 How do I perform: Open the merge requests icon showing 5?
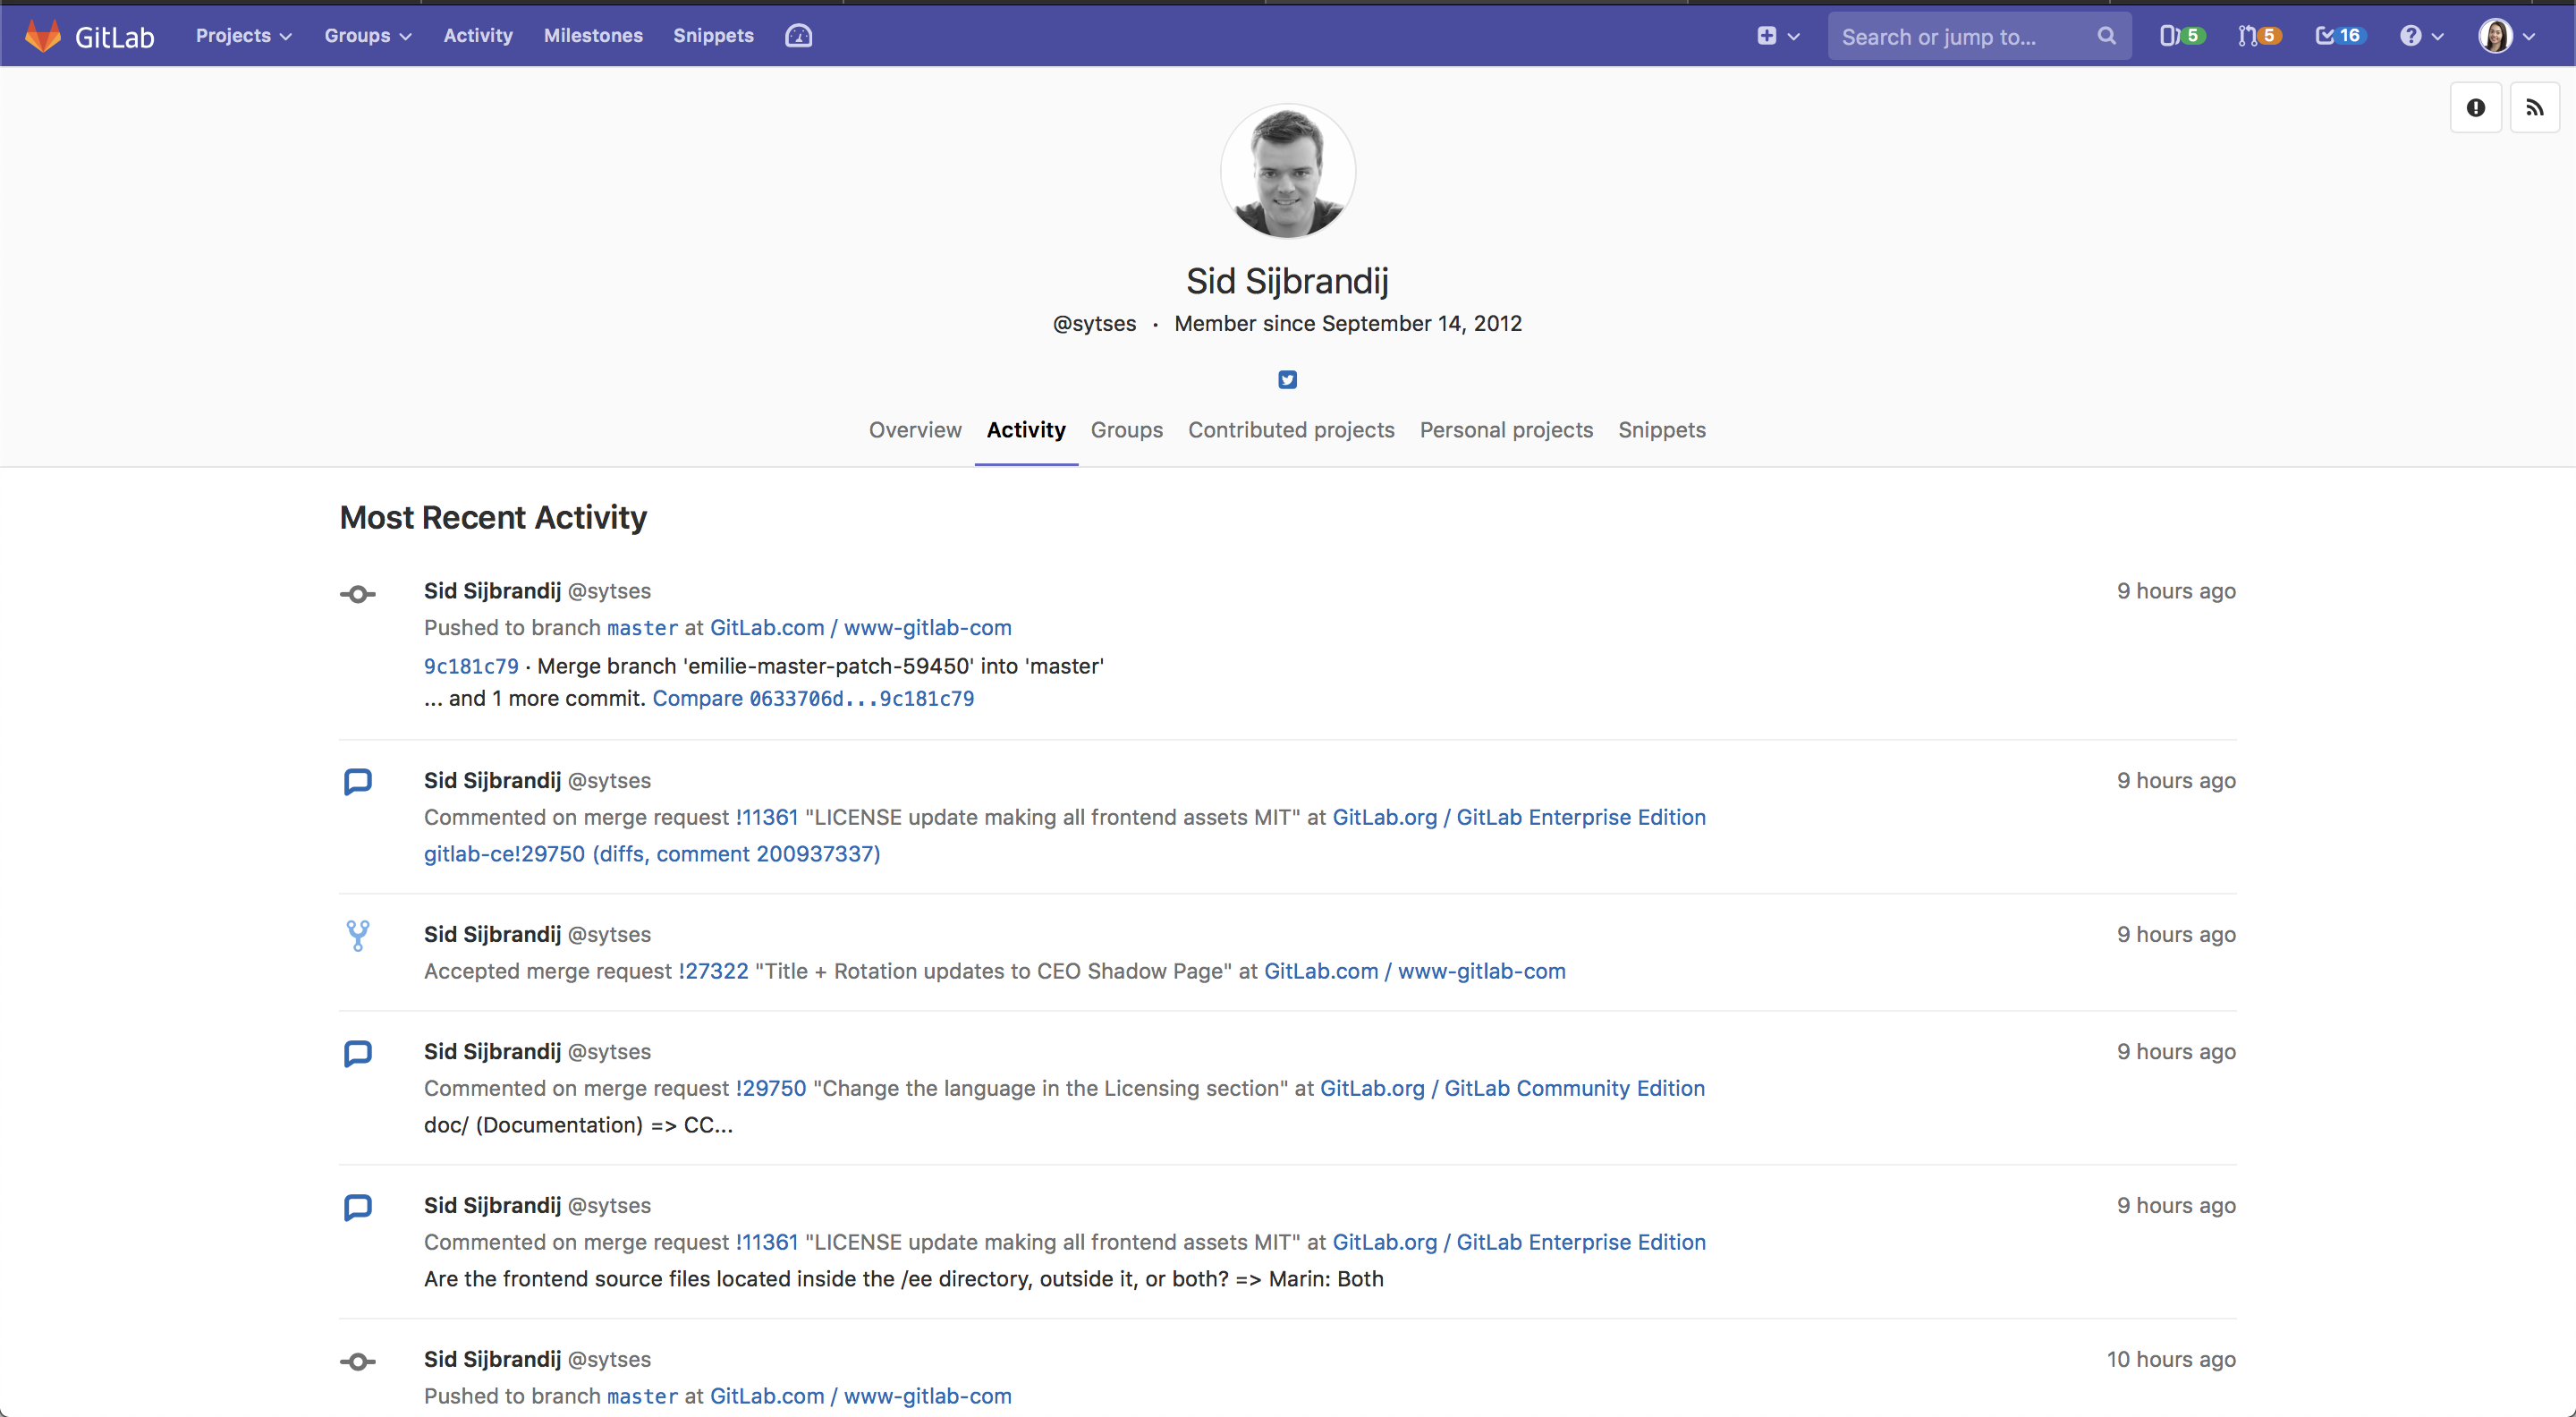point(2258,36)
